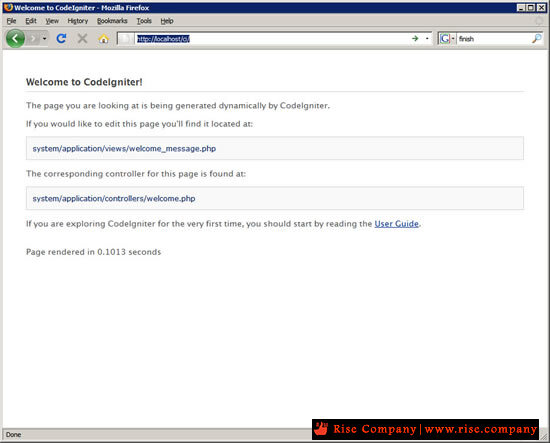Click the search box containing 'finish'
The height and width of the screenshot is (443, 550).
494,39
